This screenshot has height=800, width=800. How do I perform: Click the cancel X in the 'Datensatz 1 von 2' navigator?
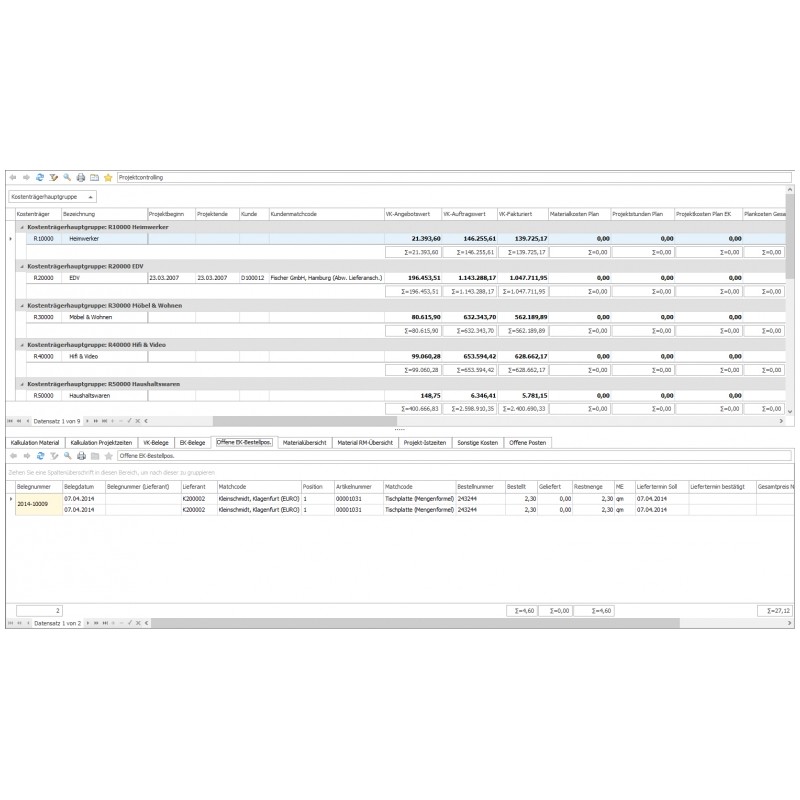tap(138, 623)
